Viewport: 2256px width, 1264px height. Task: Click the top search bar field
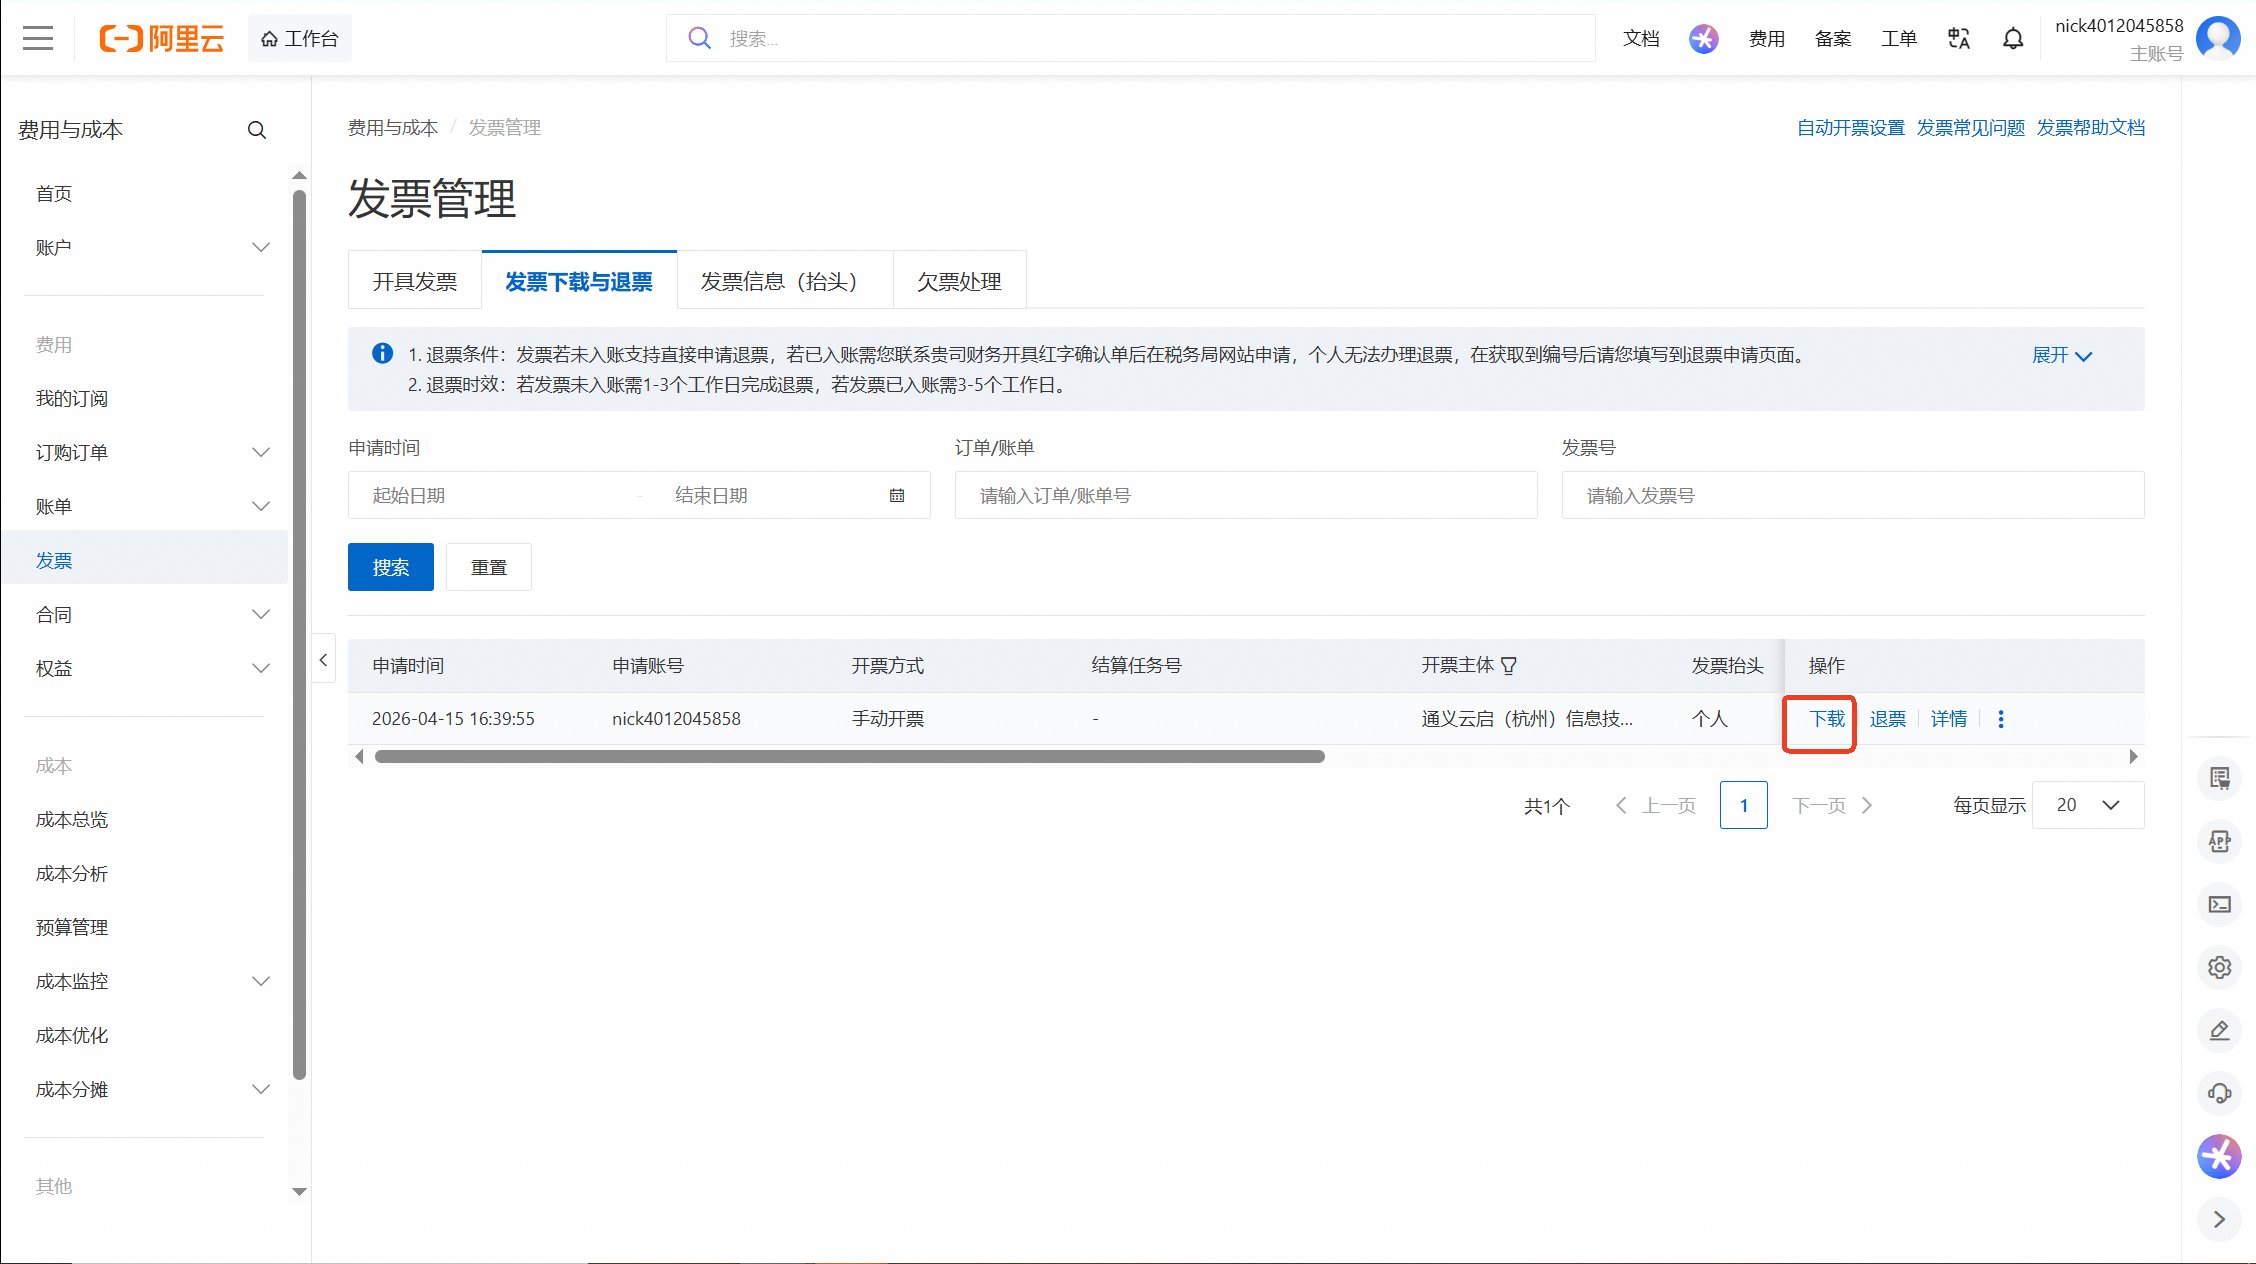(x=1130, y=39)
